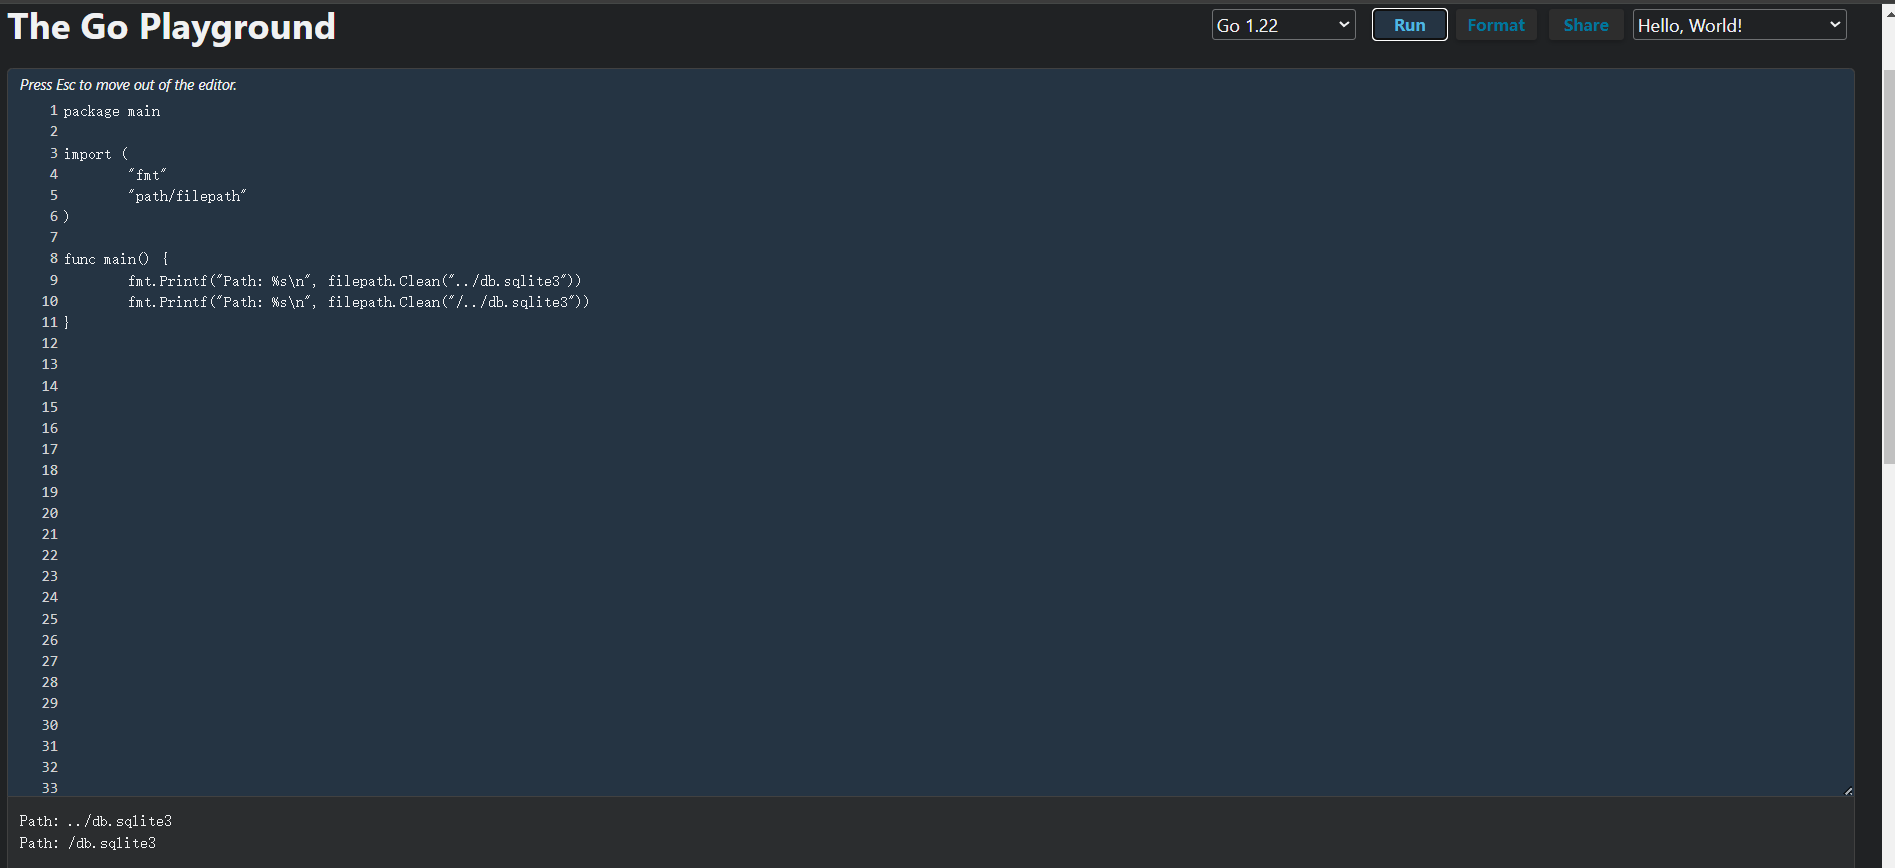The image size is (1895, 868).
Task: Click the 'func main() {' line
Action: pyautogui.click(x=116, y=259)
